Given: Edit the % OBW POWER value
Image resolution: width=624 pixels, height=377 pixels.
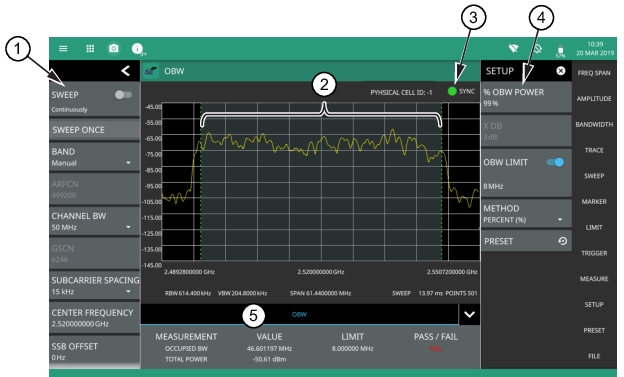Looking at the screenshot, I should tap(526, 97).
